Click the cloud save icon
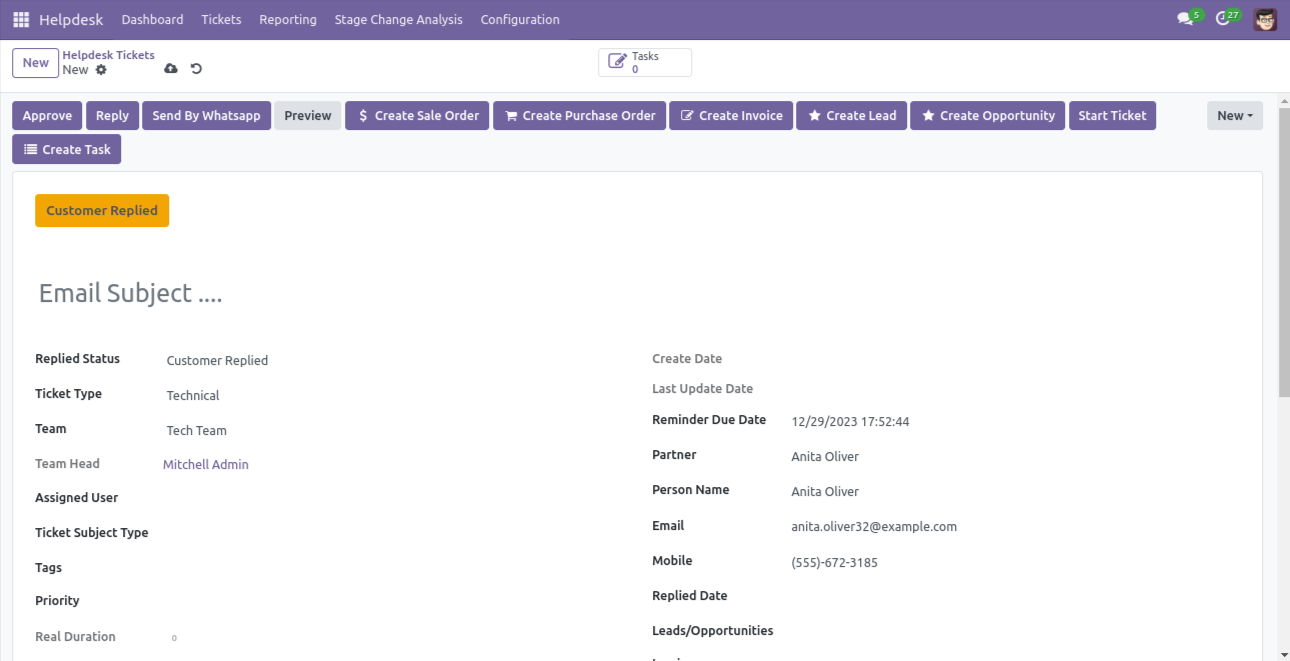The width and height of the screenshot is (1290, 661). pyautogui.click(x=171, y=68)
